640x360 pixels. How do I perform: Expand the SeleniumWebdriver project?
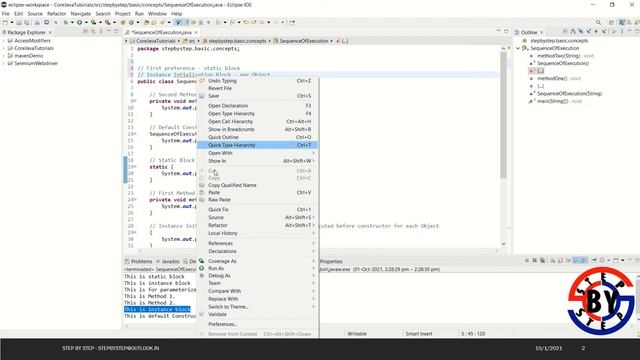[x=4, y=63]
